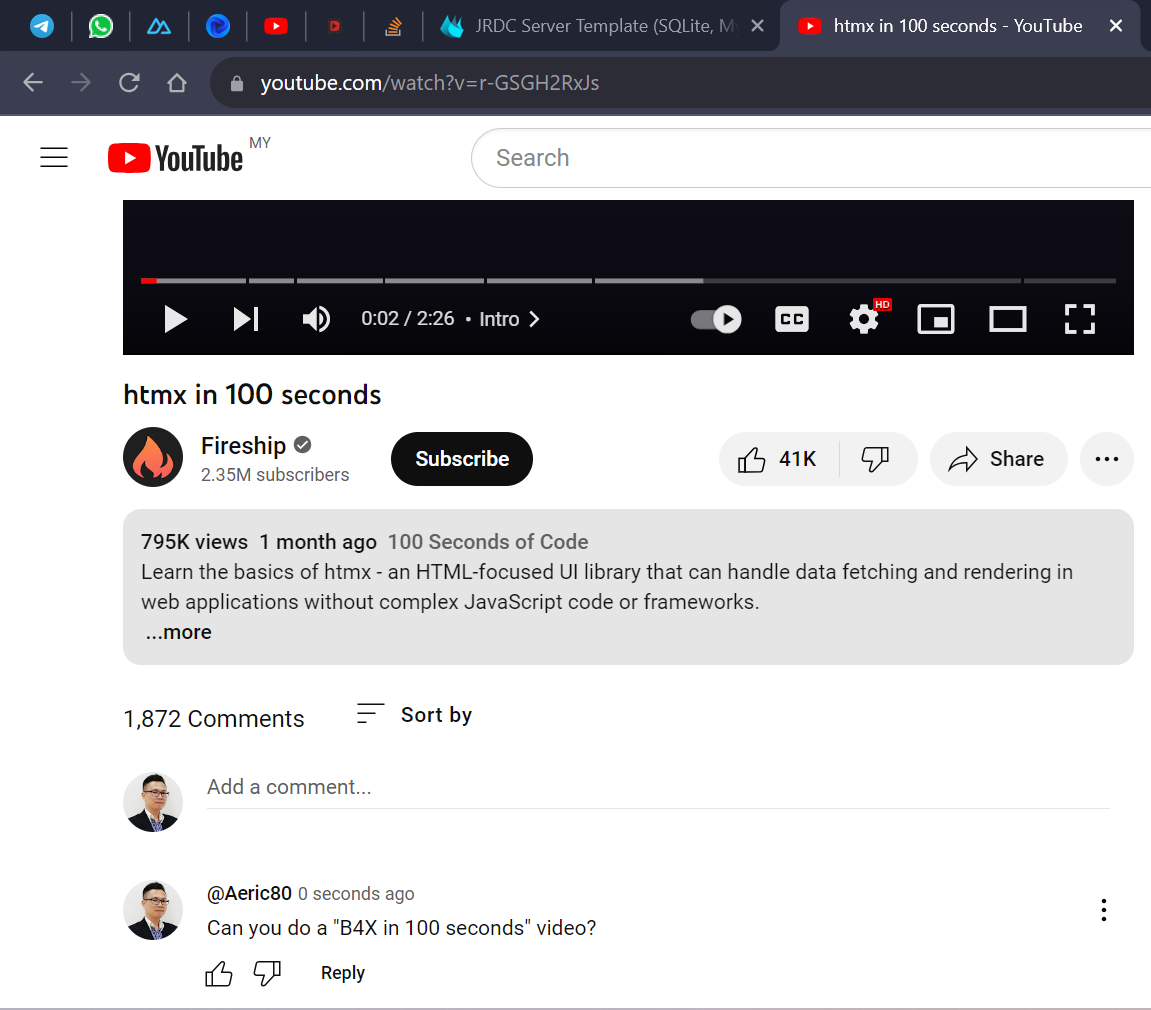This screenshot has height=1010, width=1151.
Task: Toggle the autoplay switch
Action: click(716, 319)
